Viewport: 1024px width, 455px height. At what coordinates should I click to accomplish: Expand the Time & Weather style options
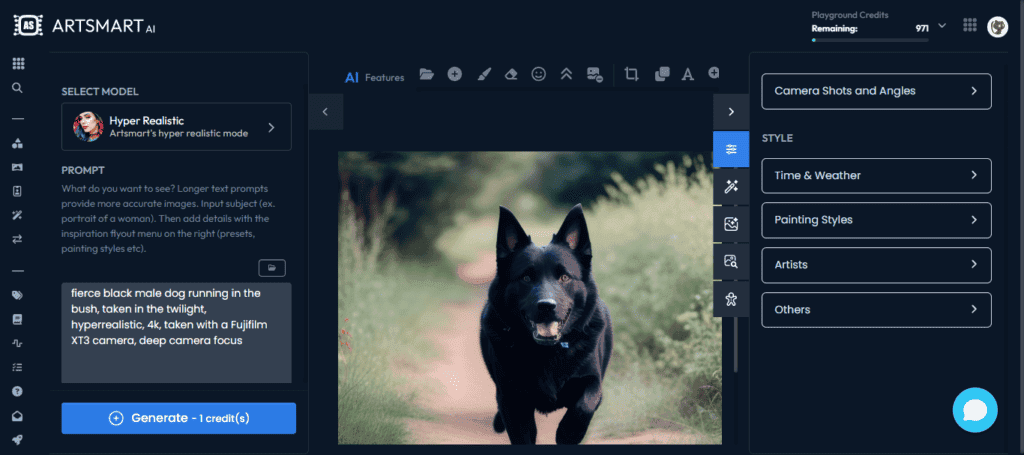coord(876,176)
